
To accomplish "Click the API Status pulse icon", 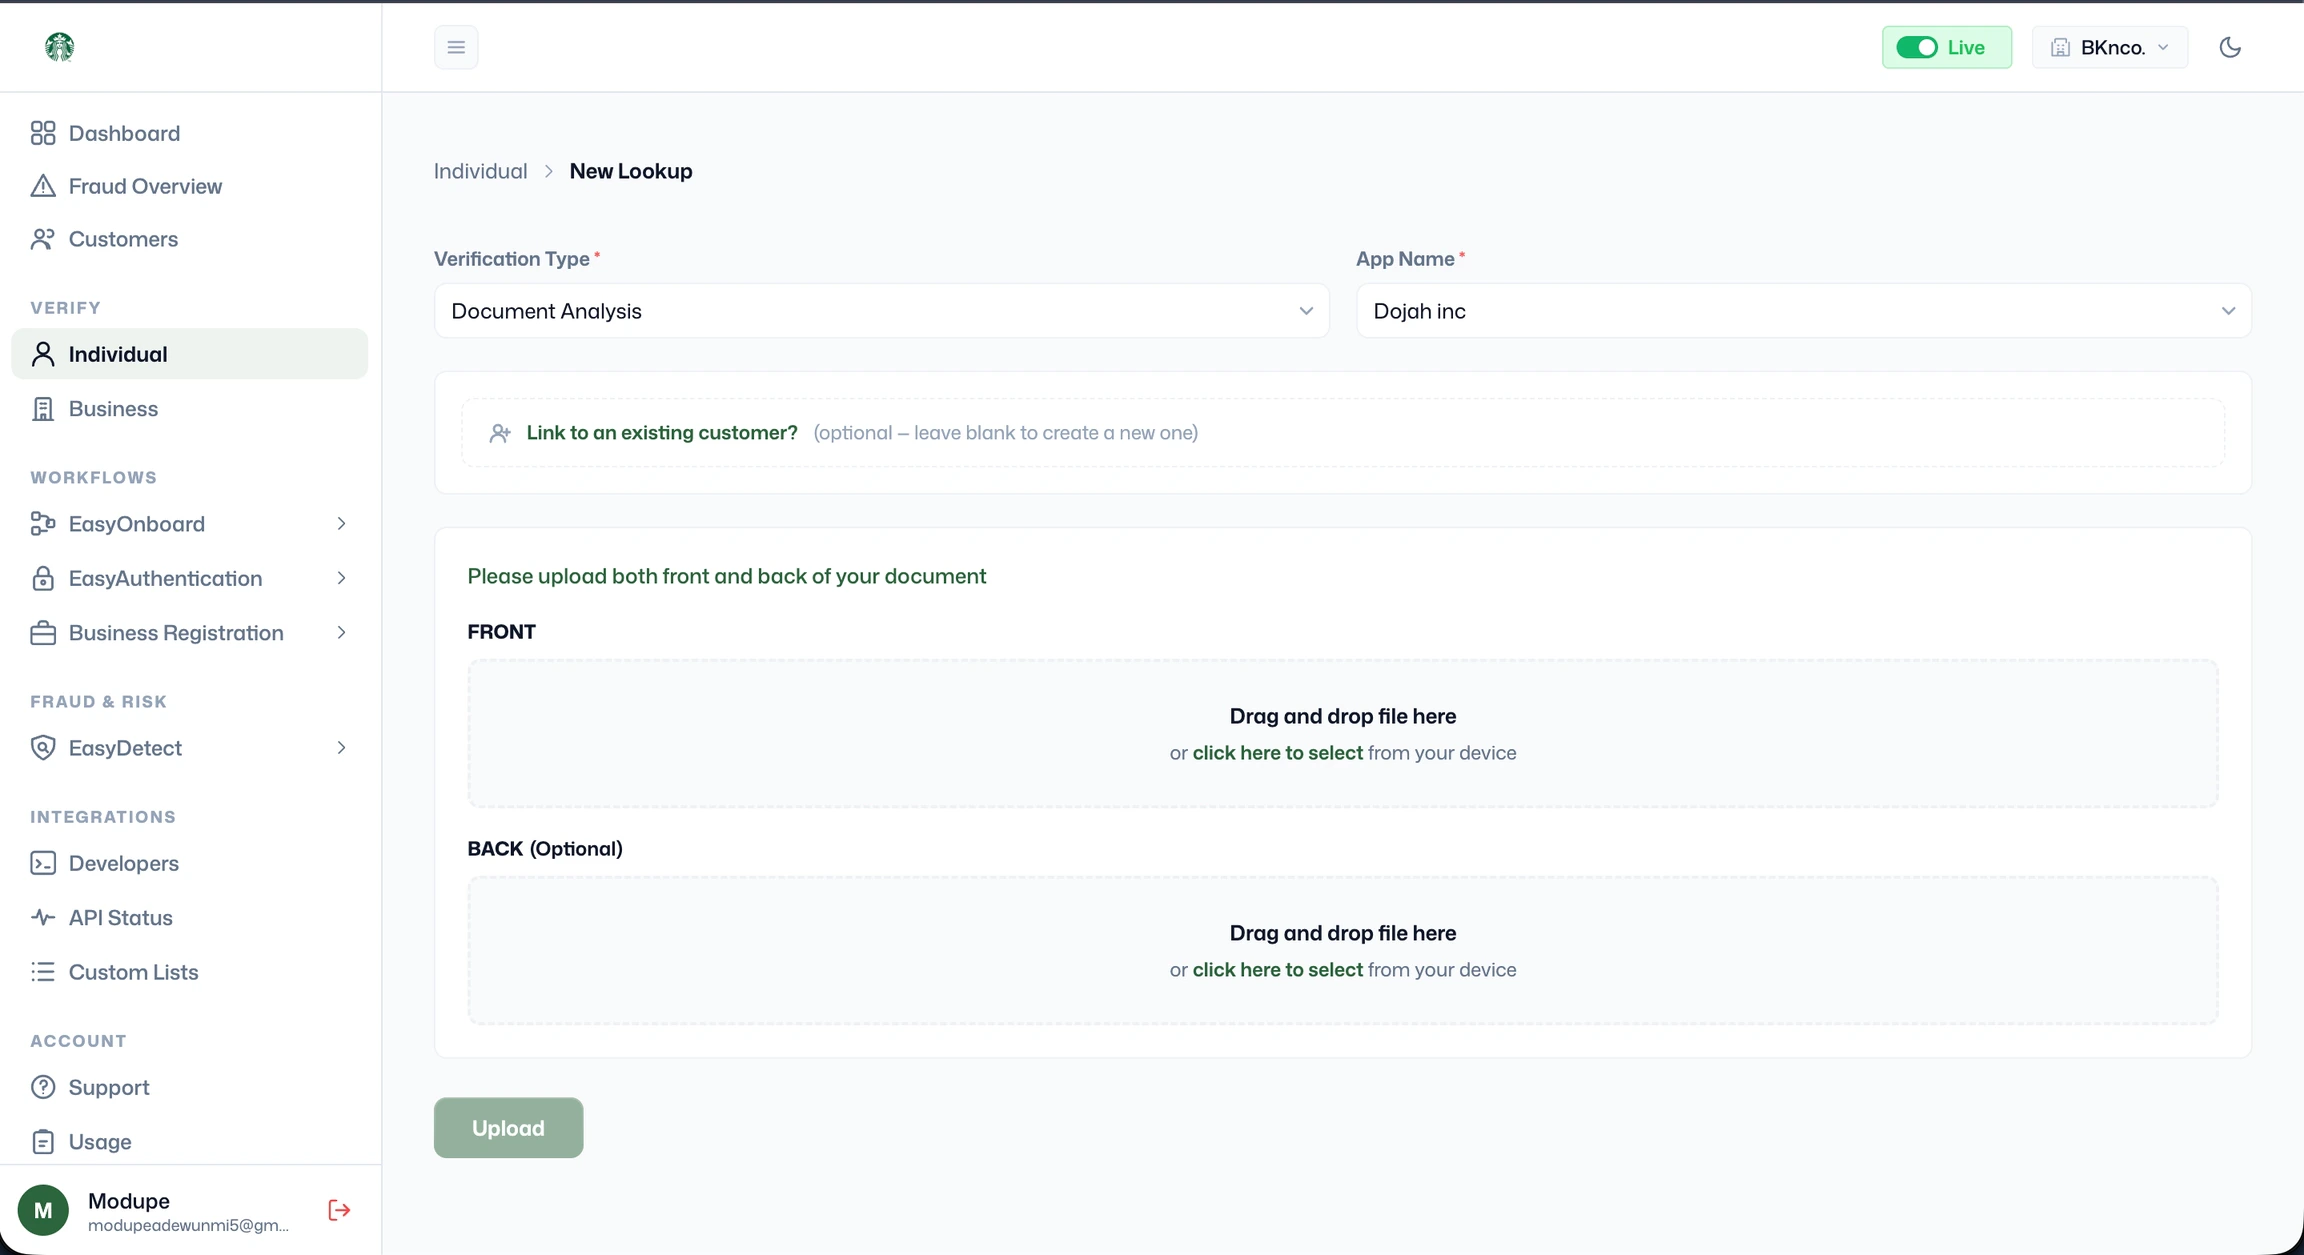I will pos(43,917).
